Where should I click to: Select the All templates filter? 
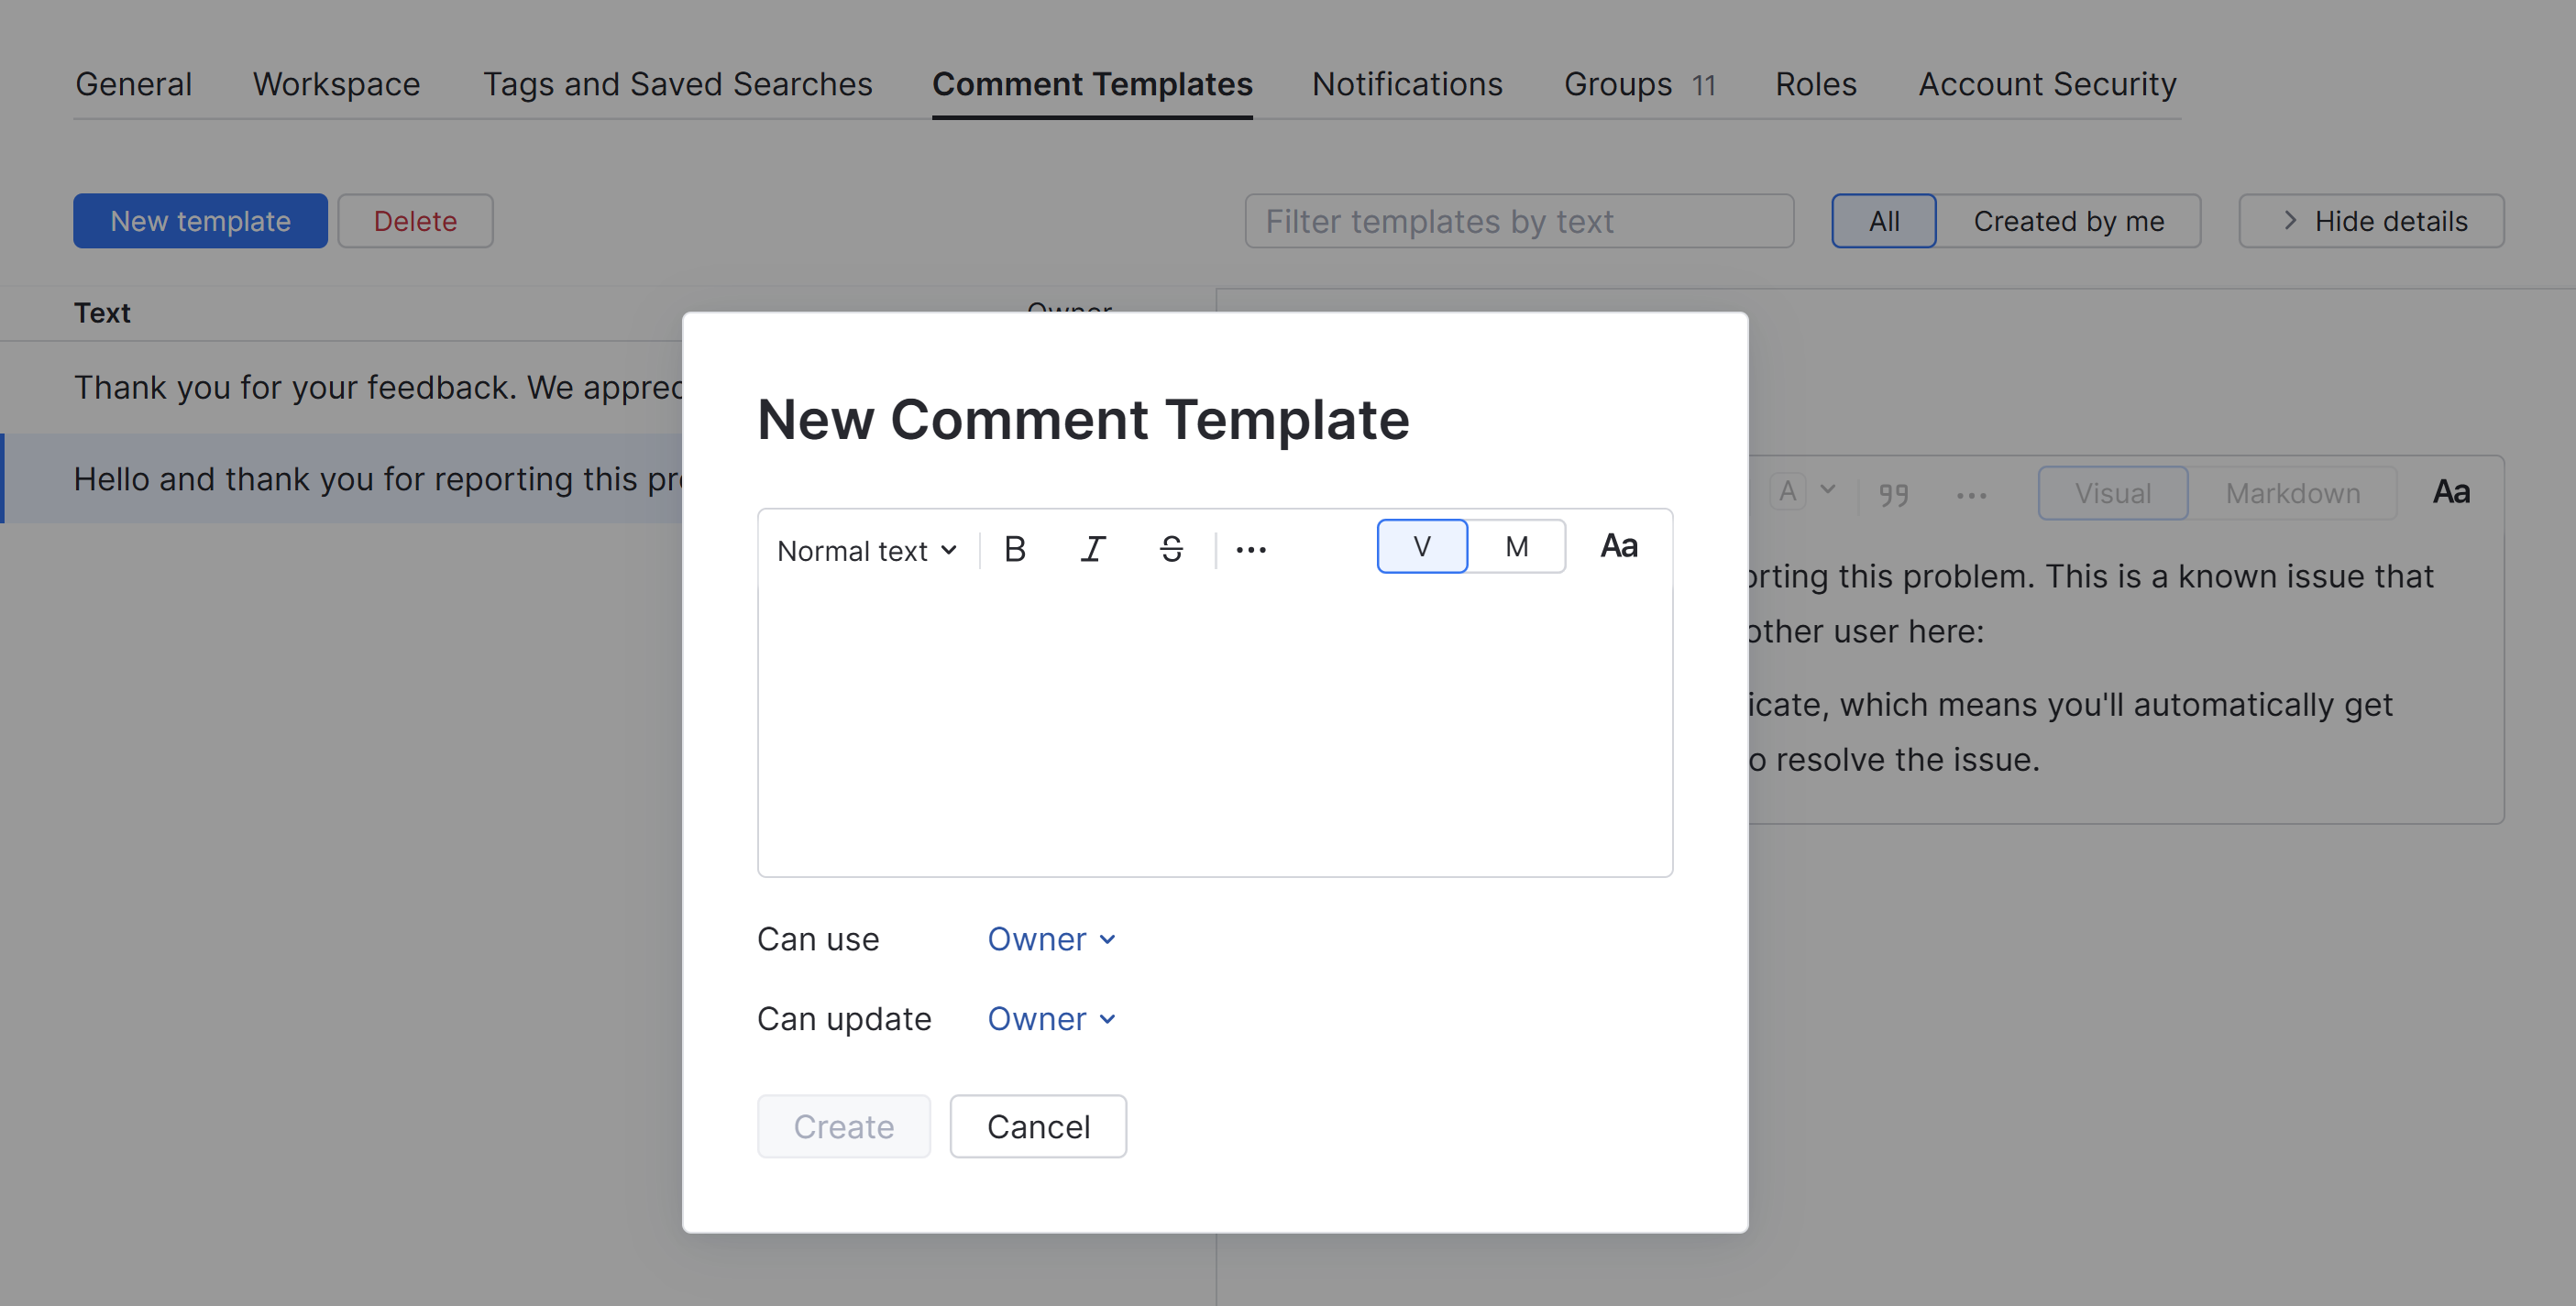click(x=1883, y=220)
